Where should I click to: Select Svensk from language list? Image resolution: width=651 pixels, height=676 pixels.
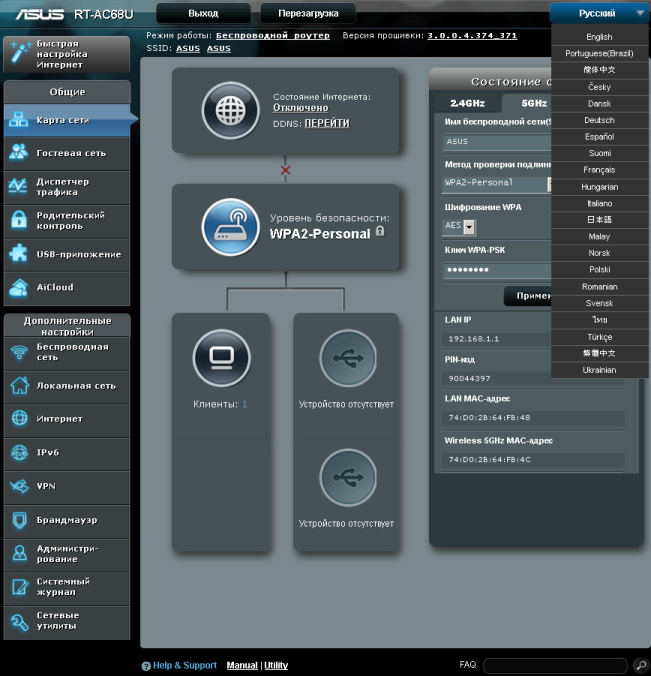pyautogui.click(x=599, y=303)
